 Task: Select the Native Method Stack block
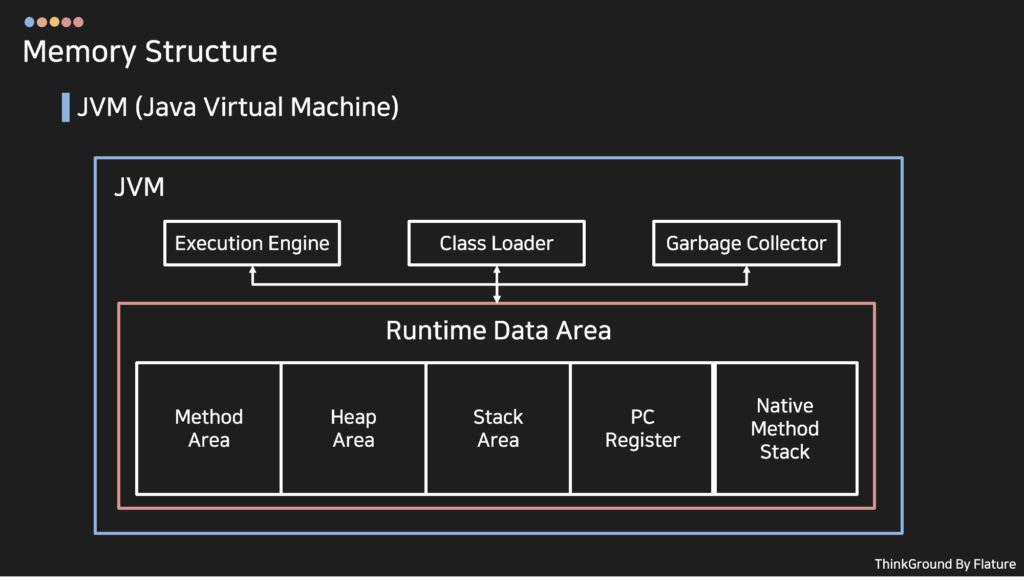[x=785, y=428]
